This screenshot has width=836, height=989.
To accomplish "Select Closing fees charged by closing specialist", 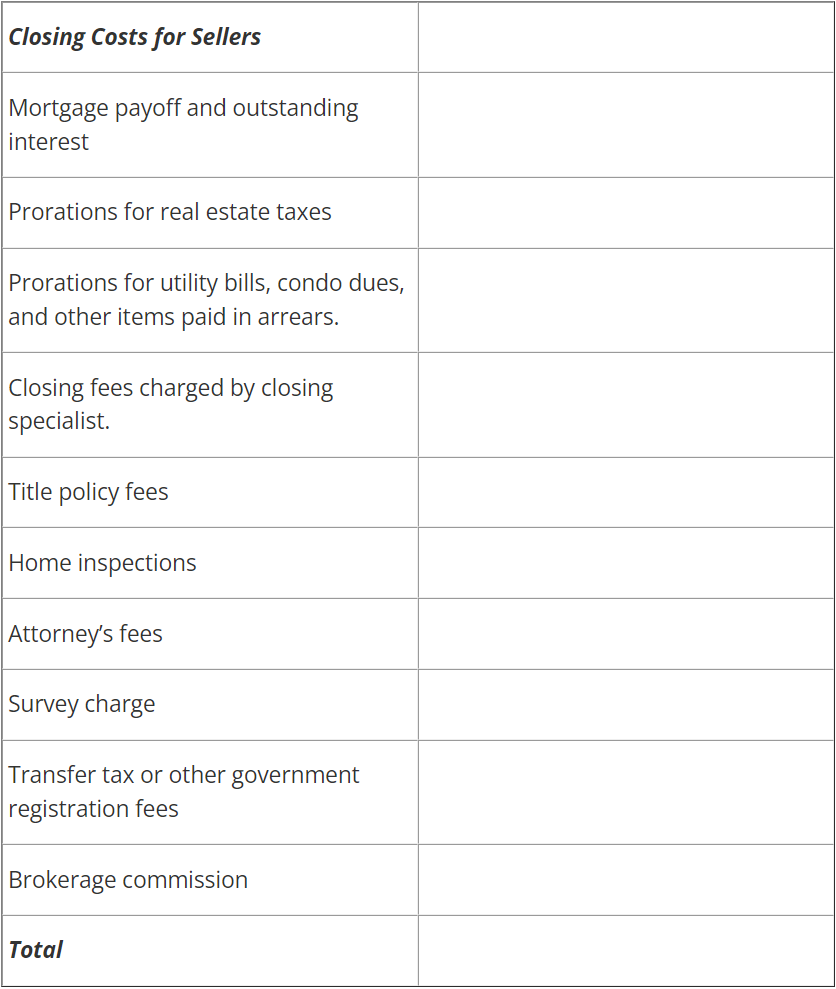I will (171, 405).
